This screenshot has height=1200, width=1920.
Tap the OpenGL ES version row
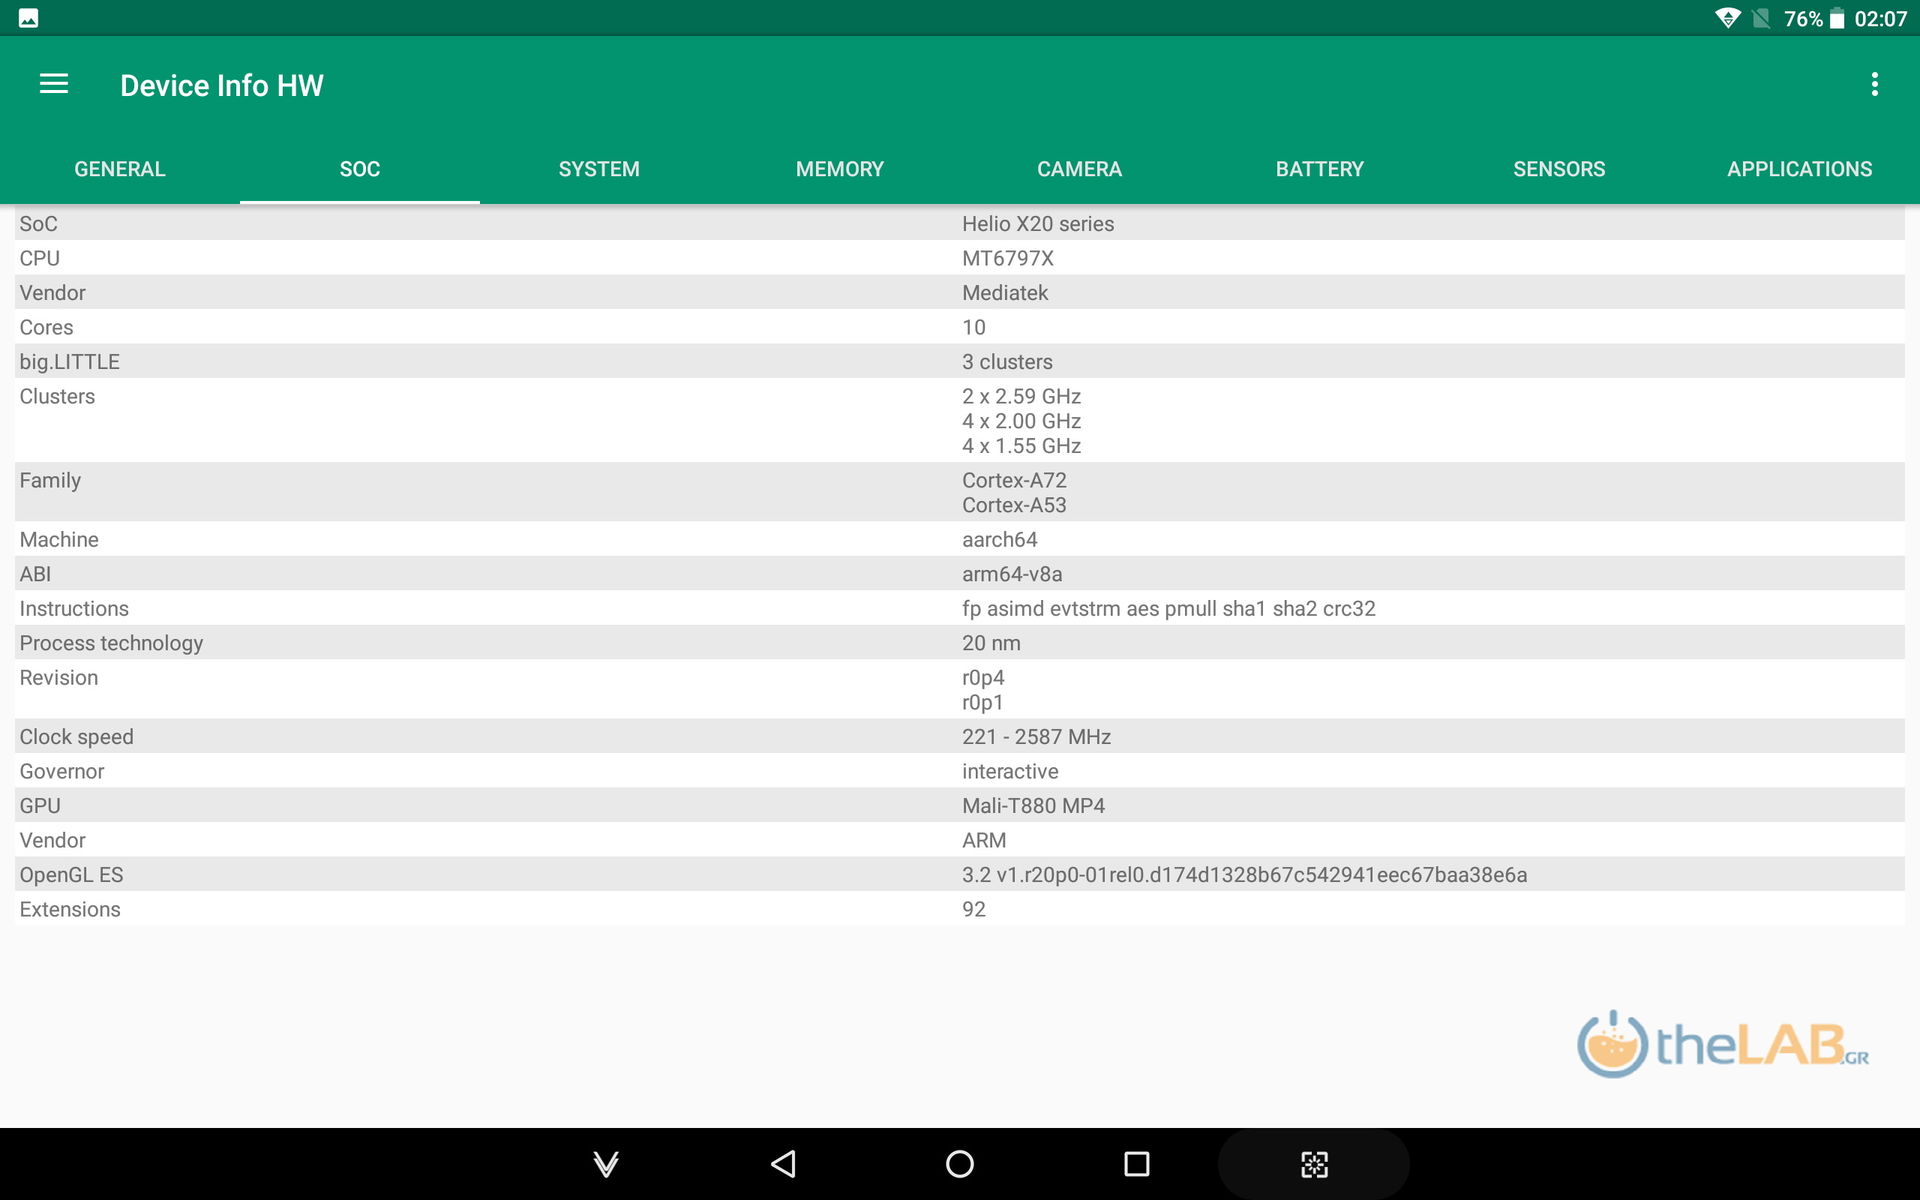[960, 875]
